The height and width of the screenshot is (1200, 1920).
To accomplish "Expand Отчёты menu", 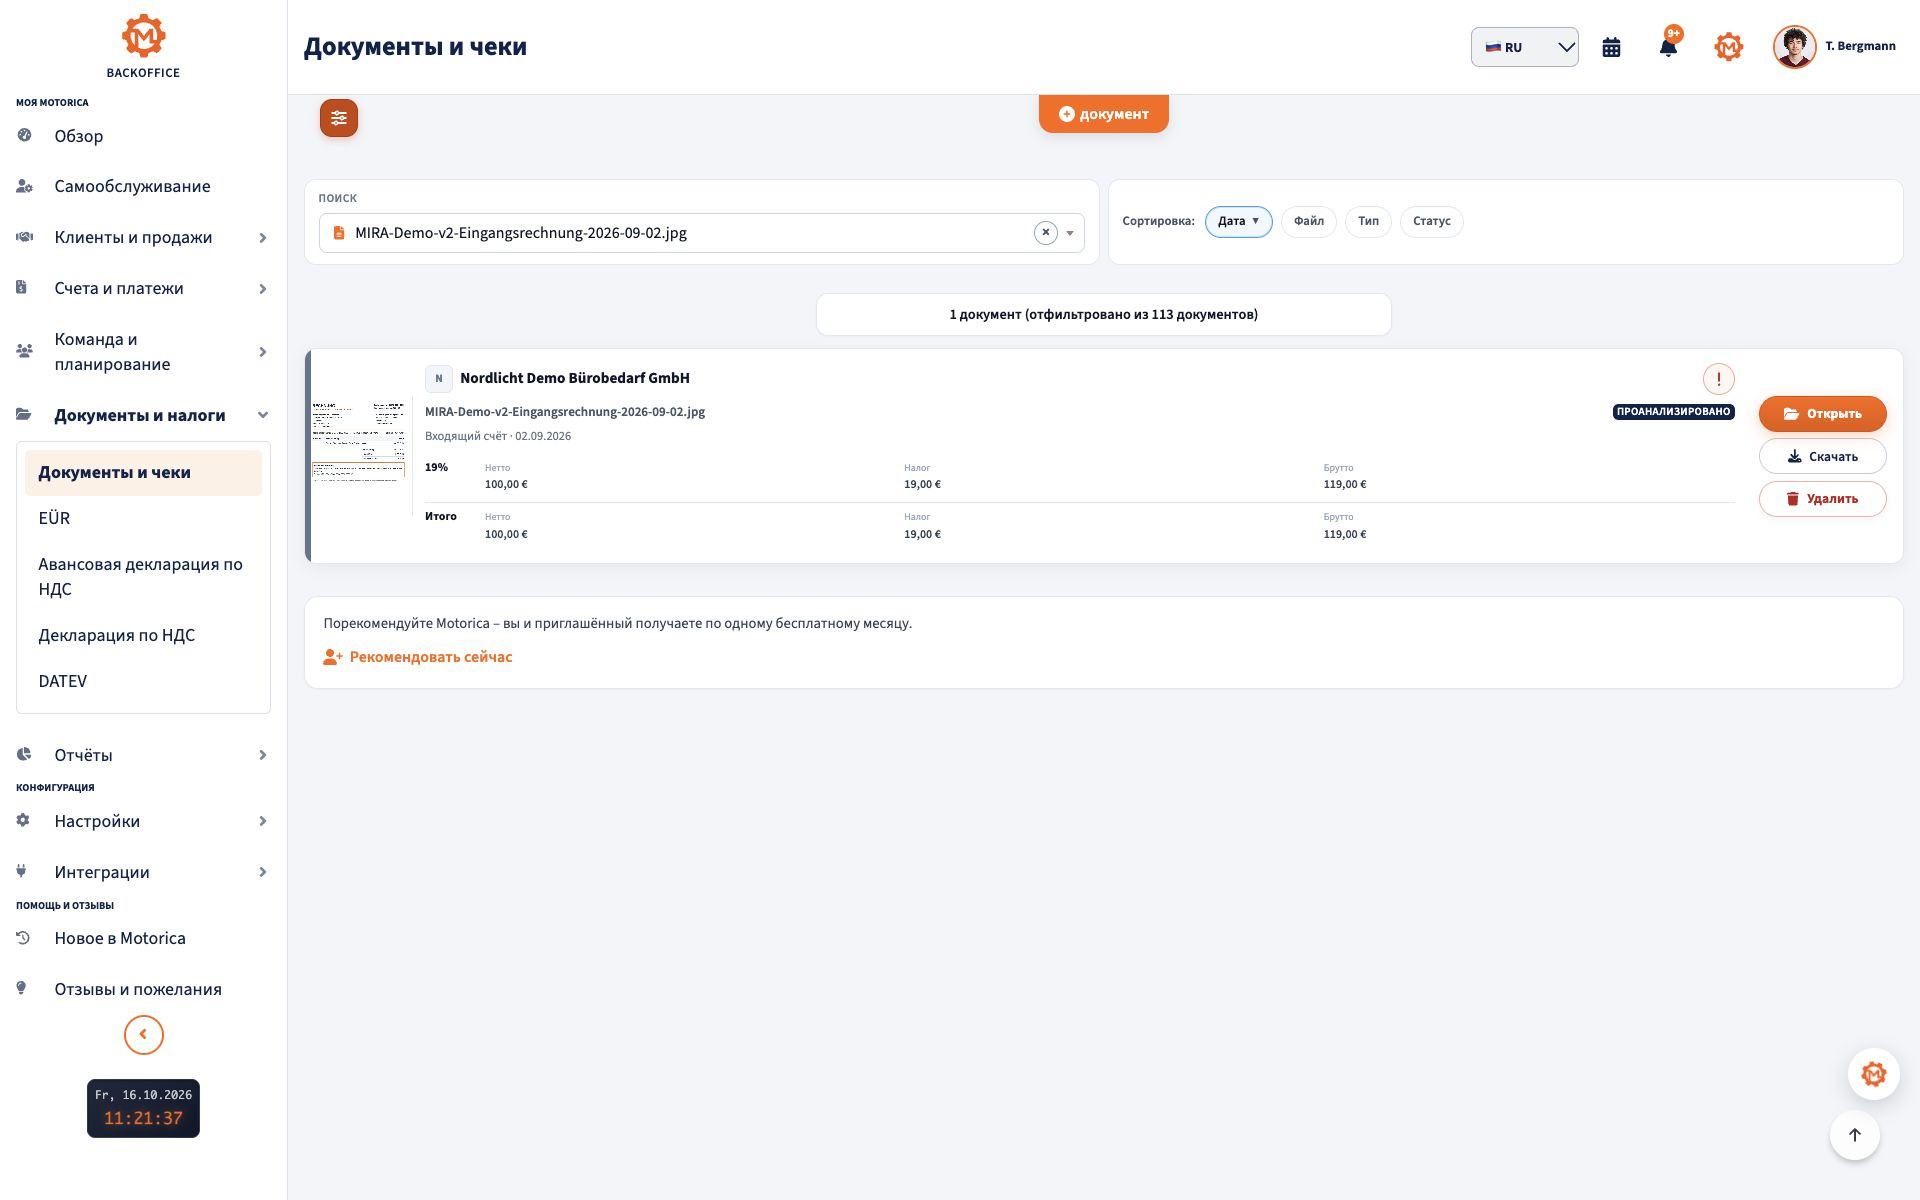I will pos(143,755).
